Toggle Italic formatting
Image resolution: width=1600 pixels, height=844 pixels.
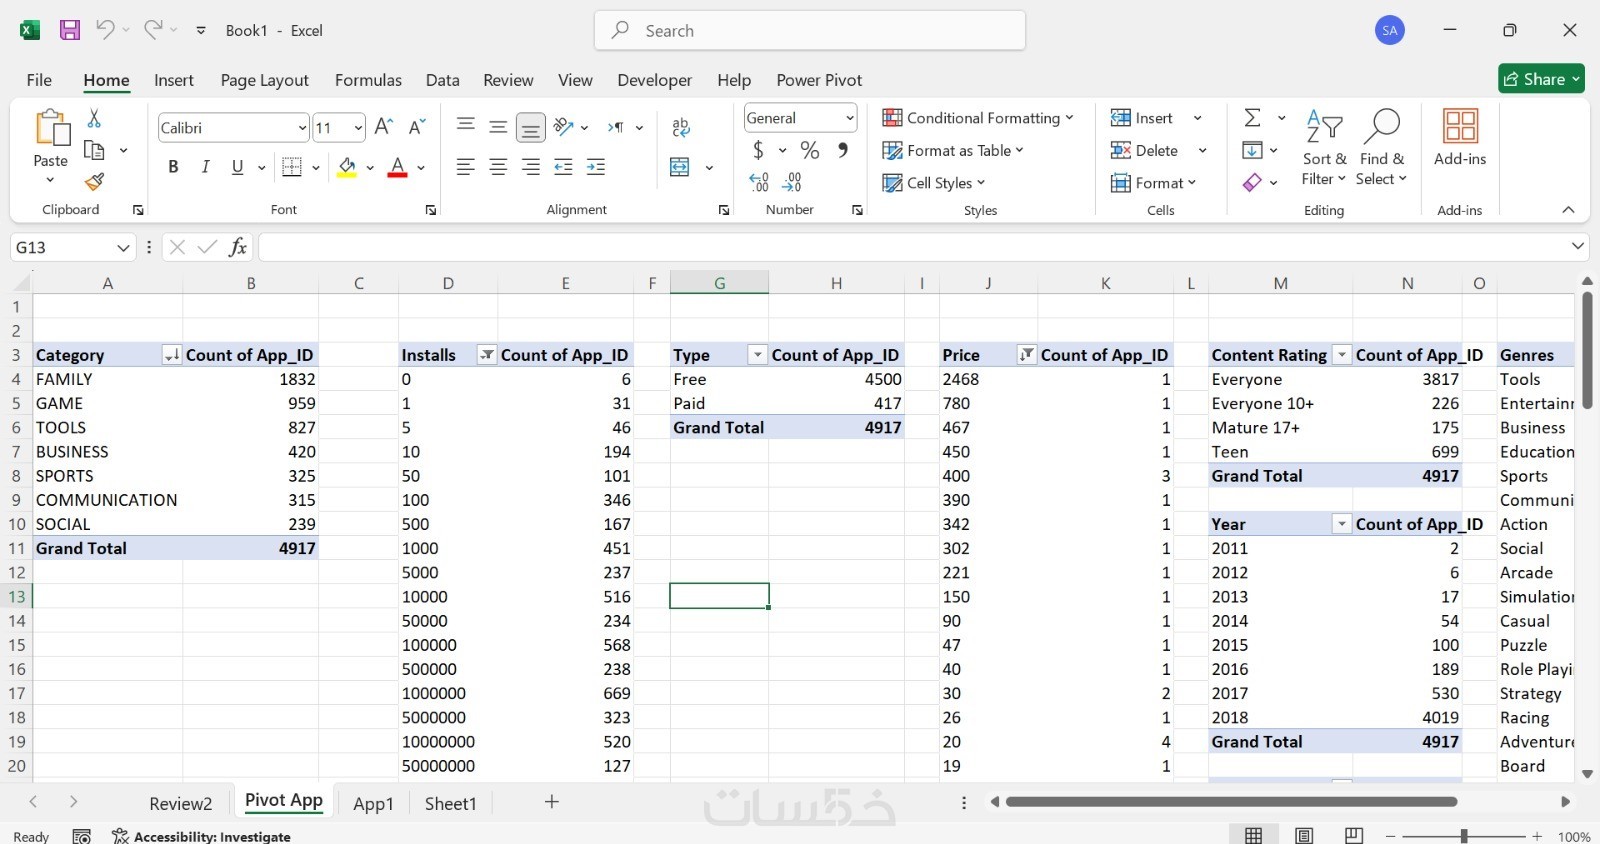(205, 167)
